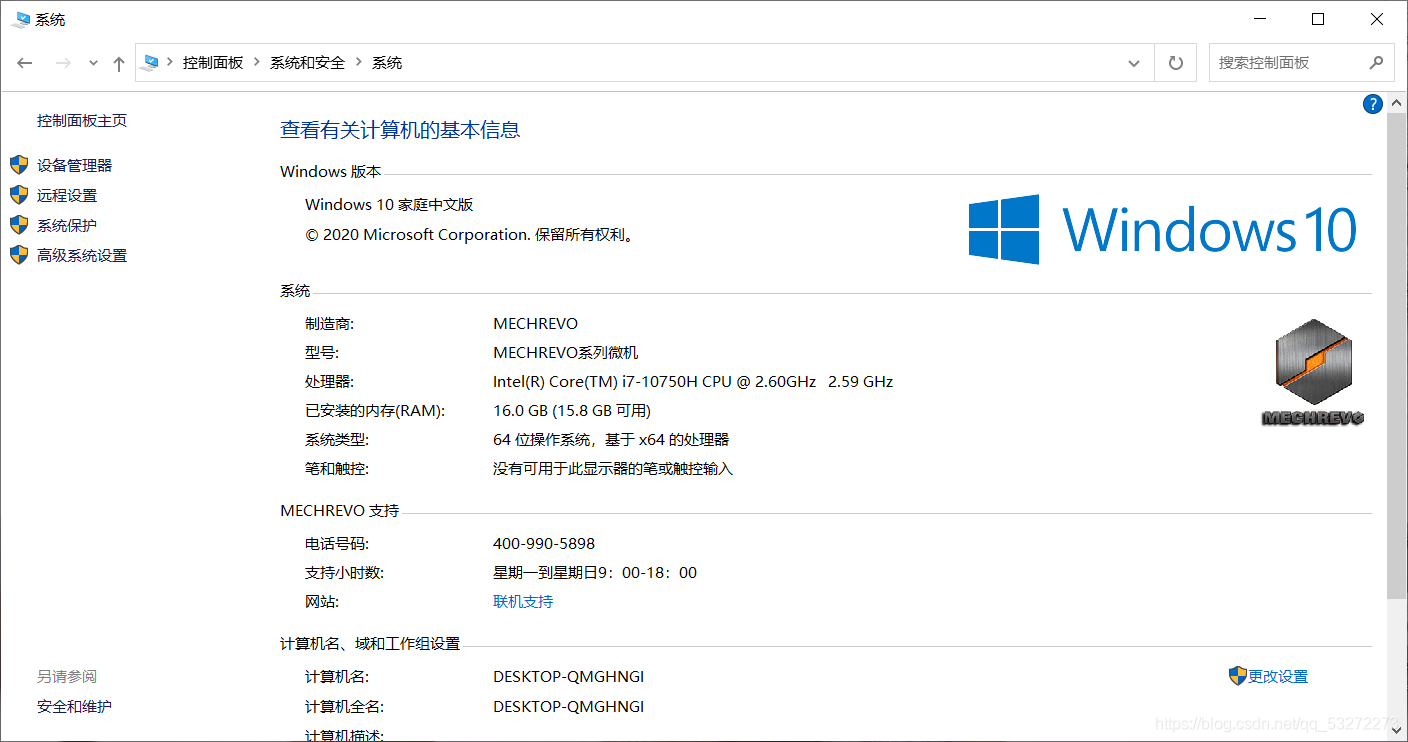Click 制造商 value MECHREVO
The width and height of the screenshot is (1408, 742).
pos(536,323)
